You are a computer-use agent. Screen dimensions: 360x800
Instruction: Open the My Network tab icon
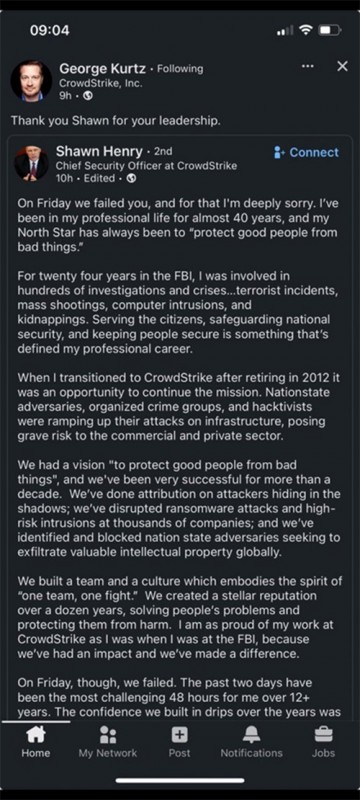pyautogui.click(x=108, y=735)
